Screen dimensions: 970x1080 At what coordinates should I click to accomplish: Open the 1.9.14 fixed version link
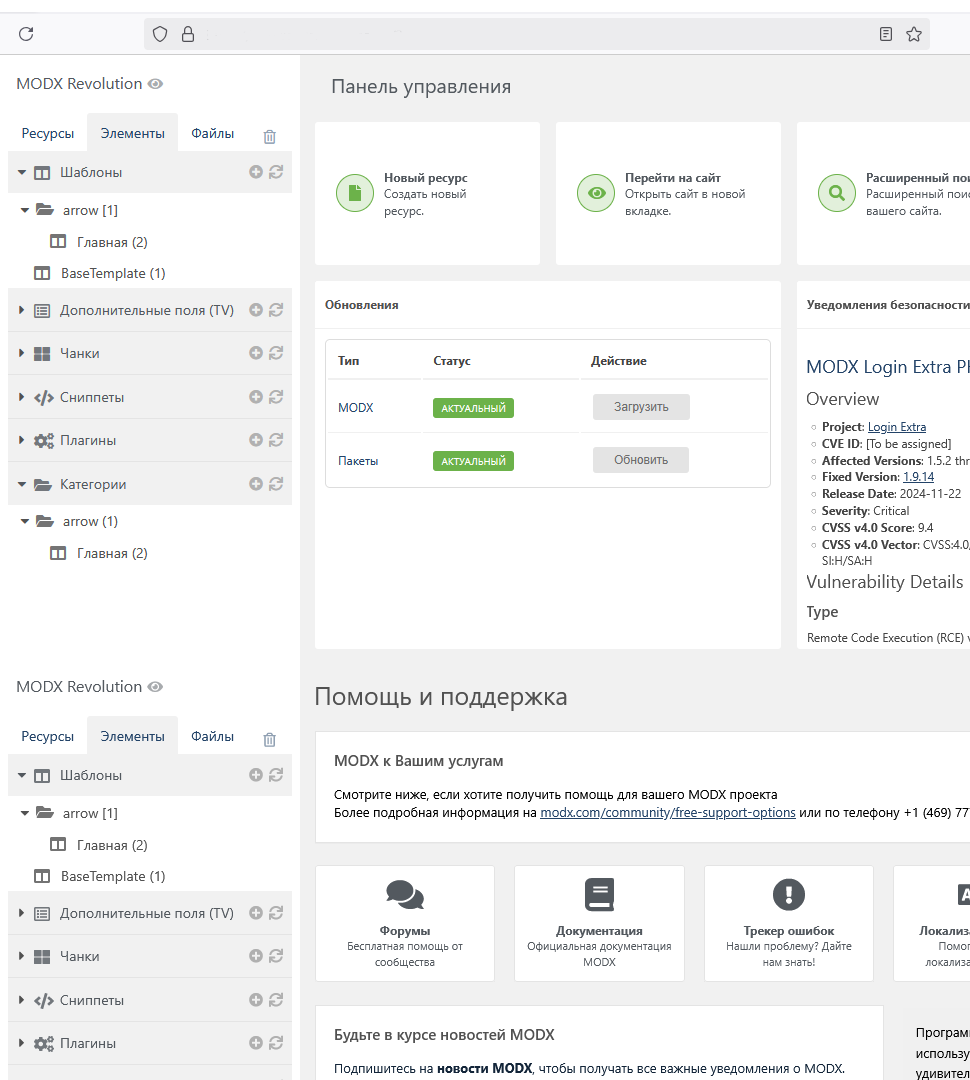click(x=918, y=477)
